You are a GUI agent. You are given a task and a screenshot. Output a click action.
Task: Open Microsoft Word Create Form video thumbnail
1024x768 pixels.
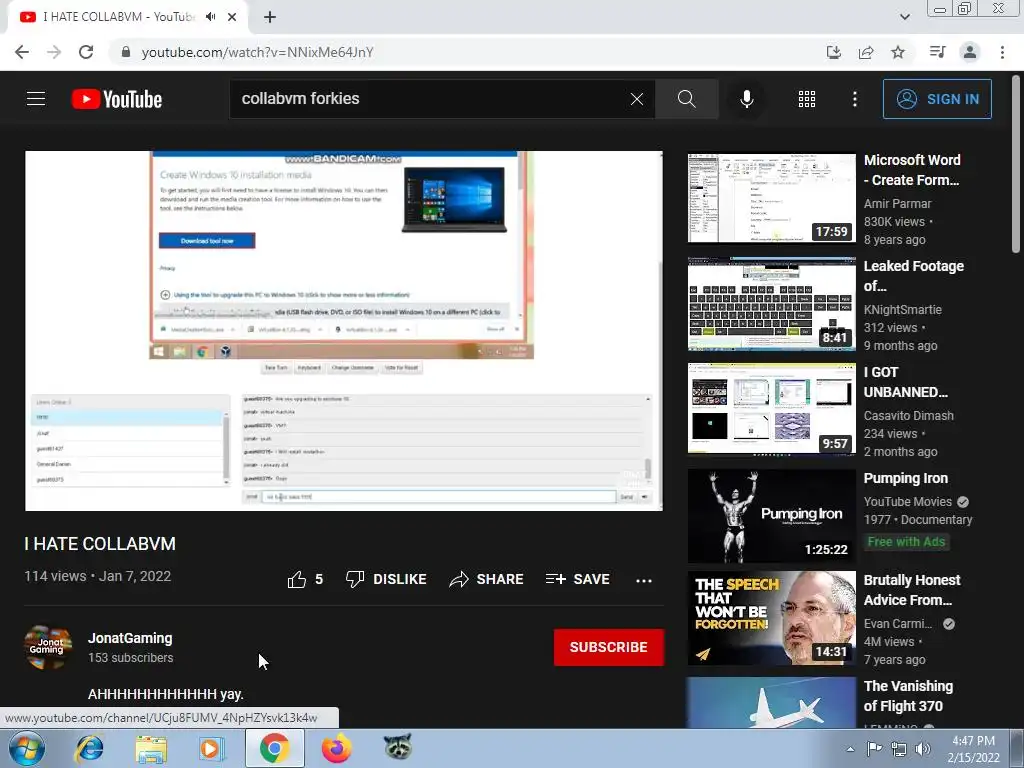click(771, 198)
